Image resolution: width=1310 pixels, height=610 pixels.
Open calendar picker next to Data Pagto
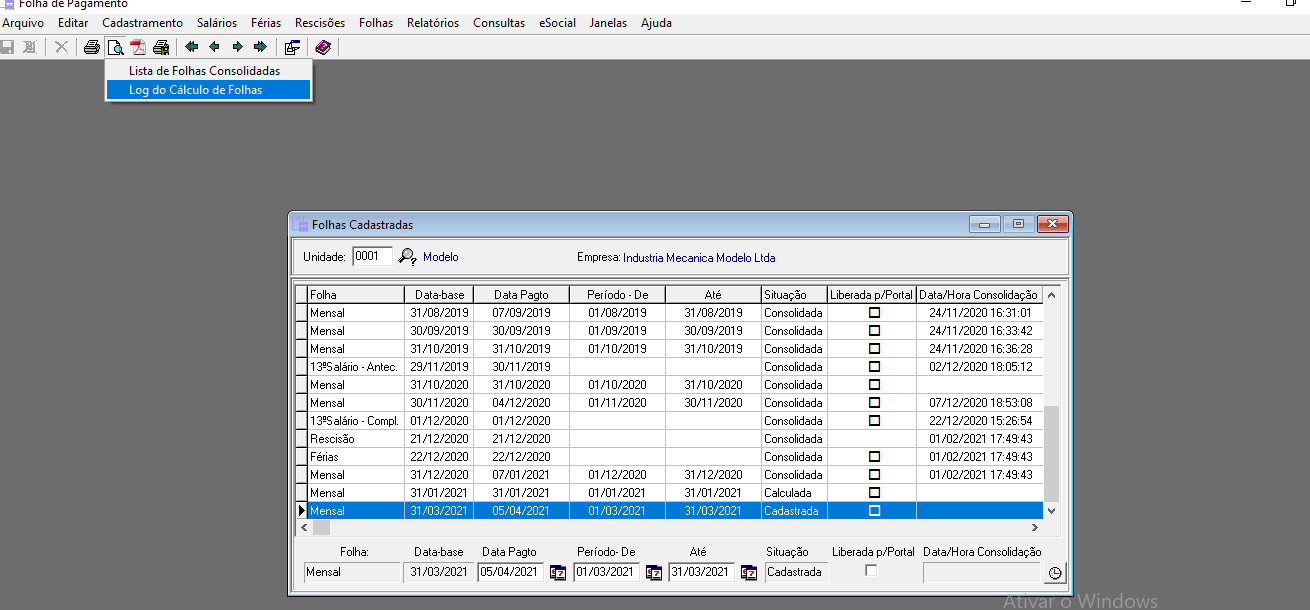coord(558,573)
